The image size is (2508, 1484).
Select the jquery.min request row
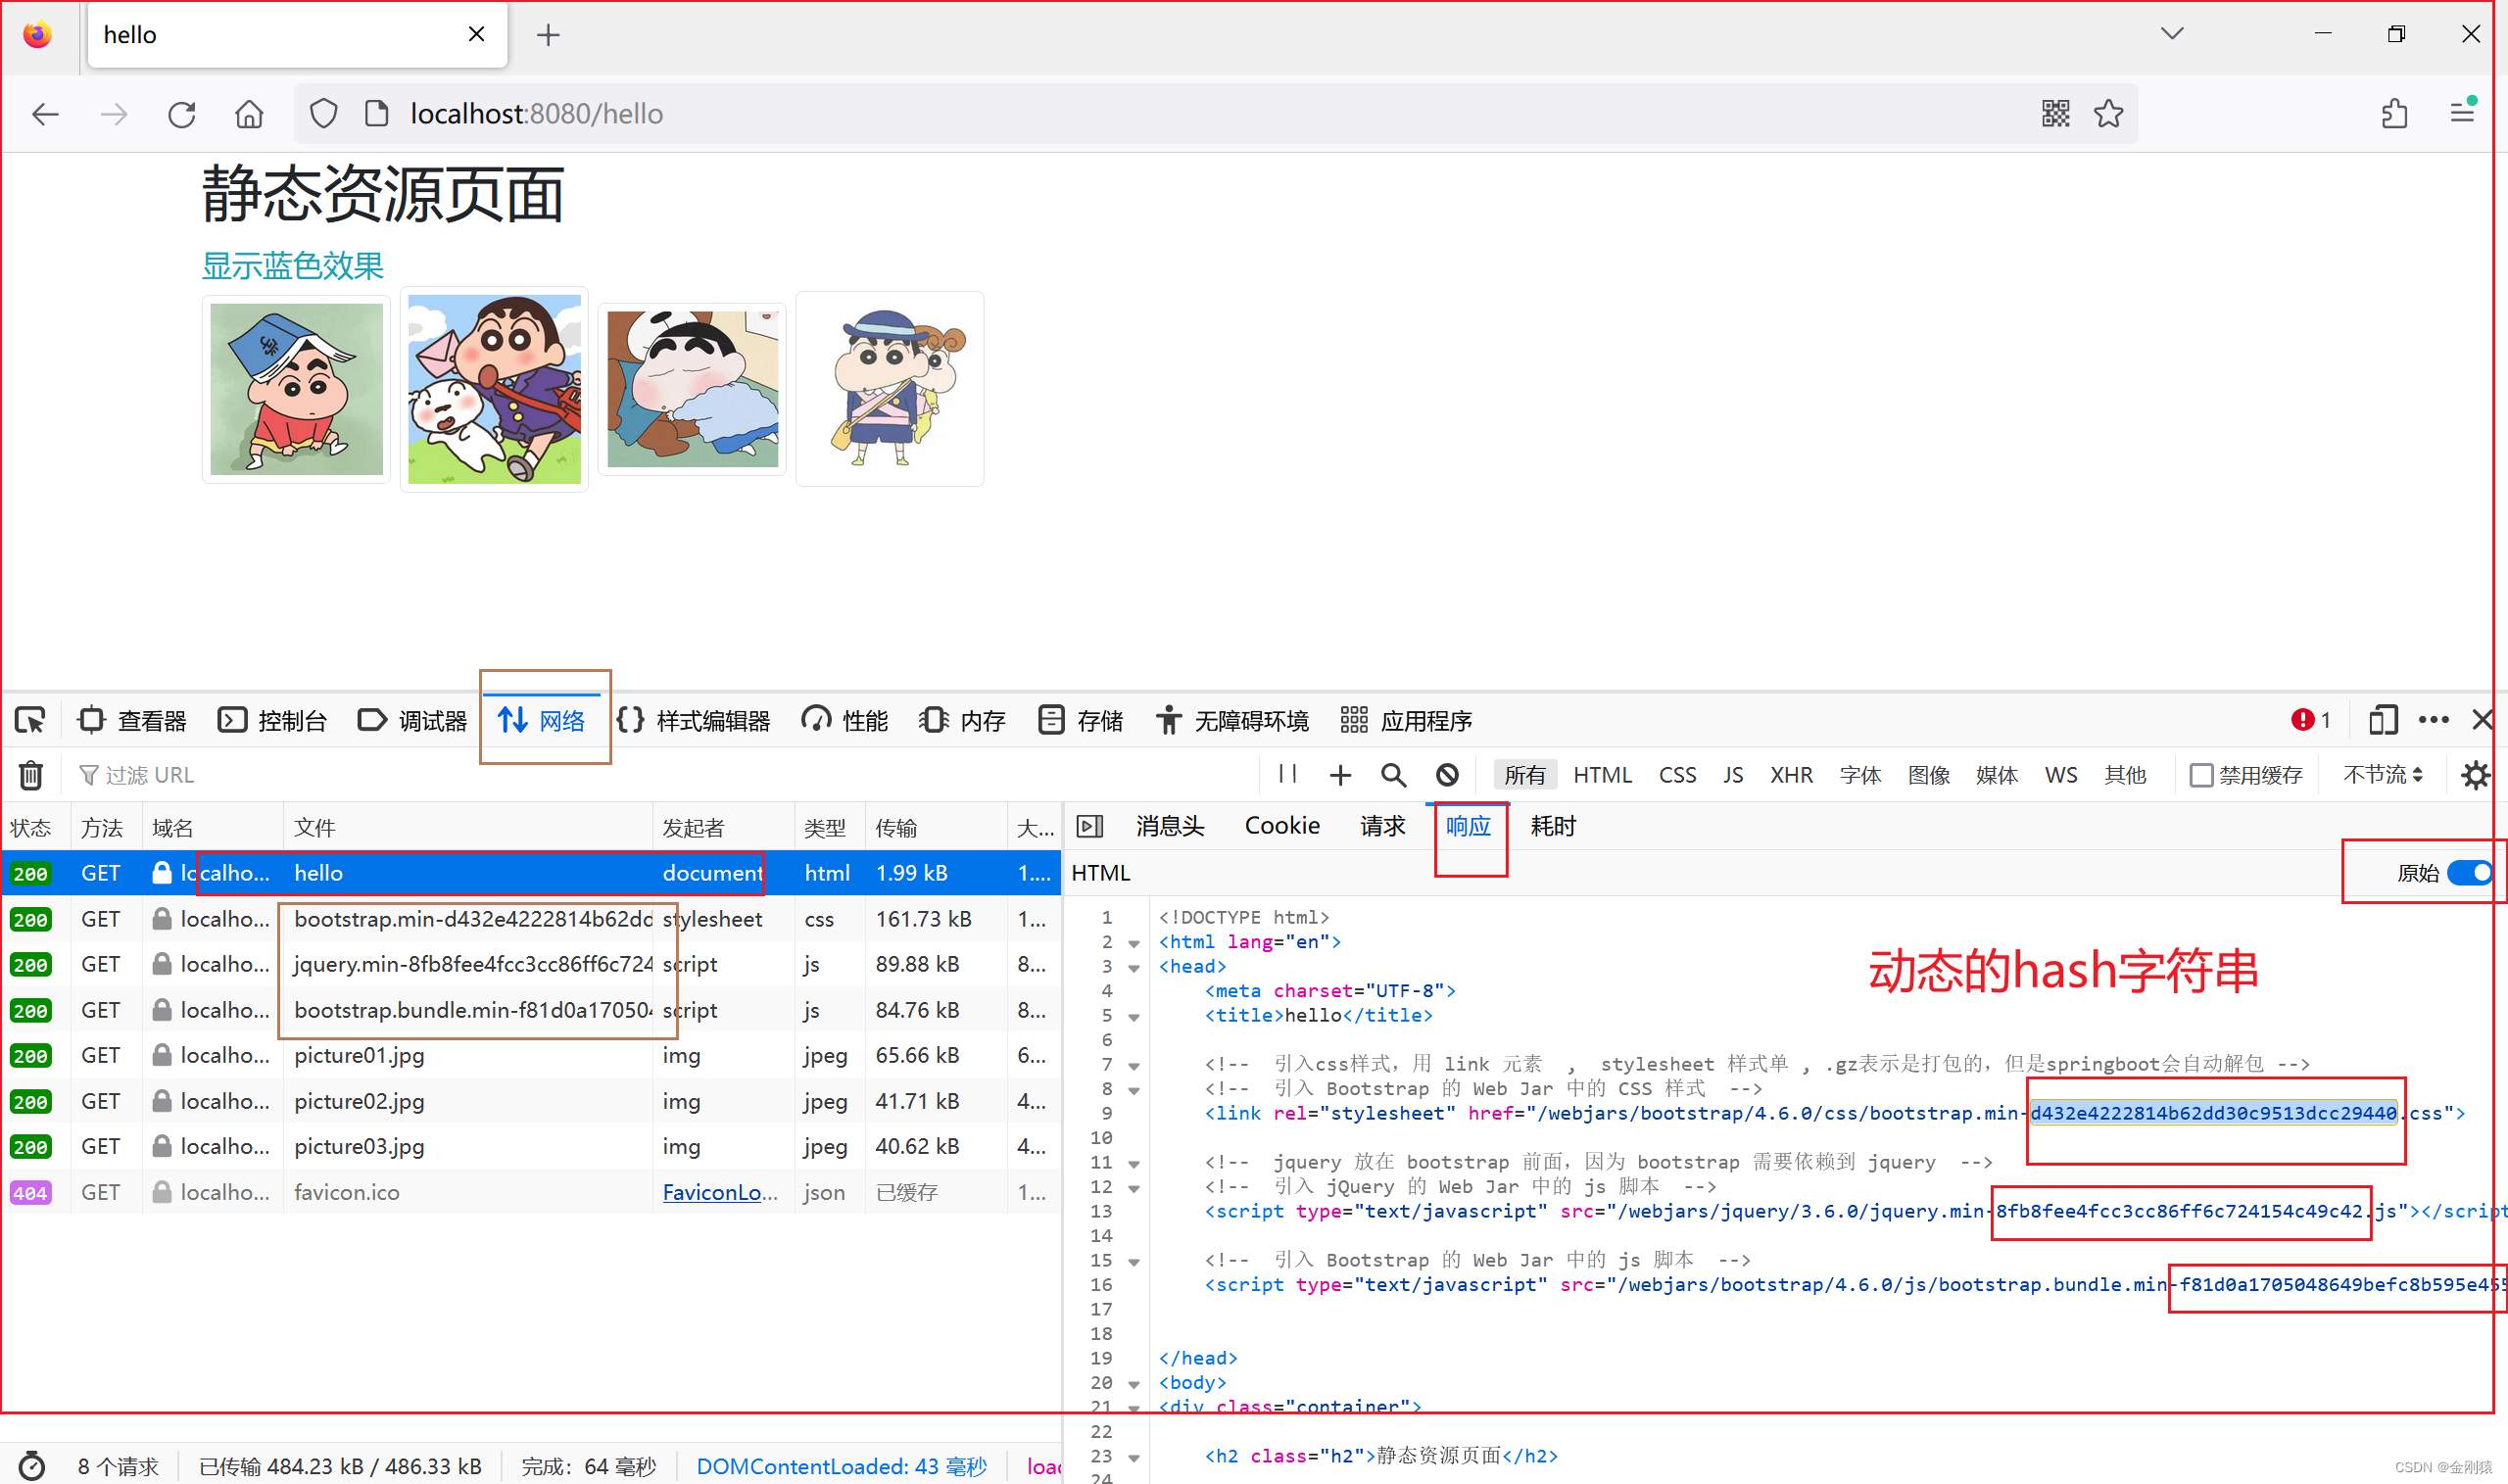[530, 964]
